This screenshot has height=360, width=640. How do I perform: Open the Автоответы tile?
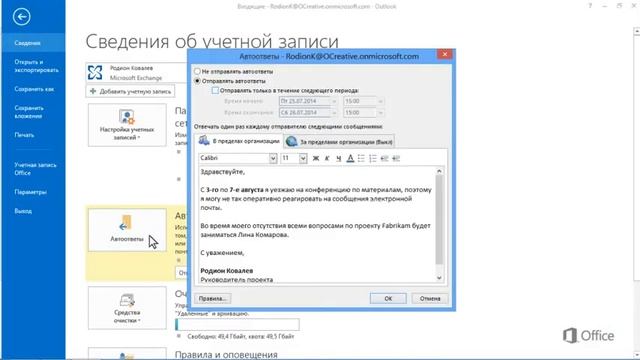[127, 230]
